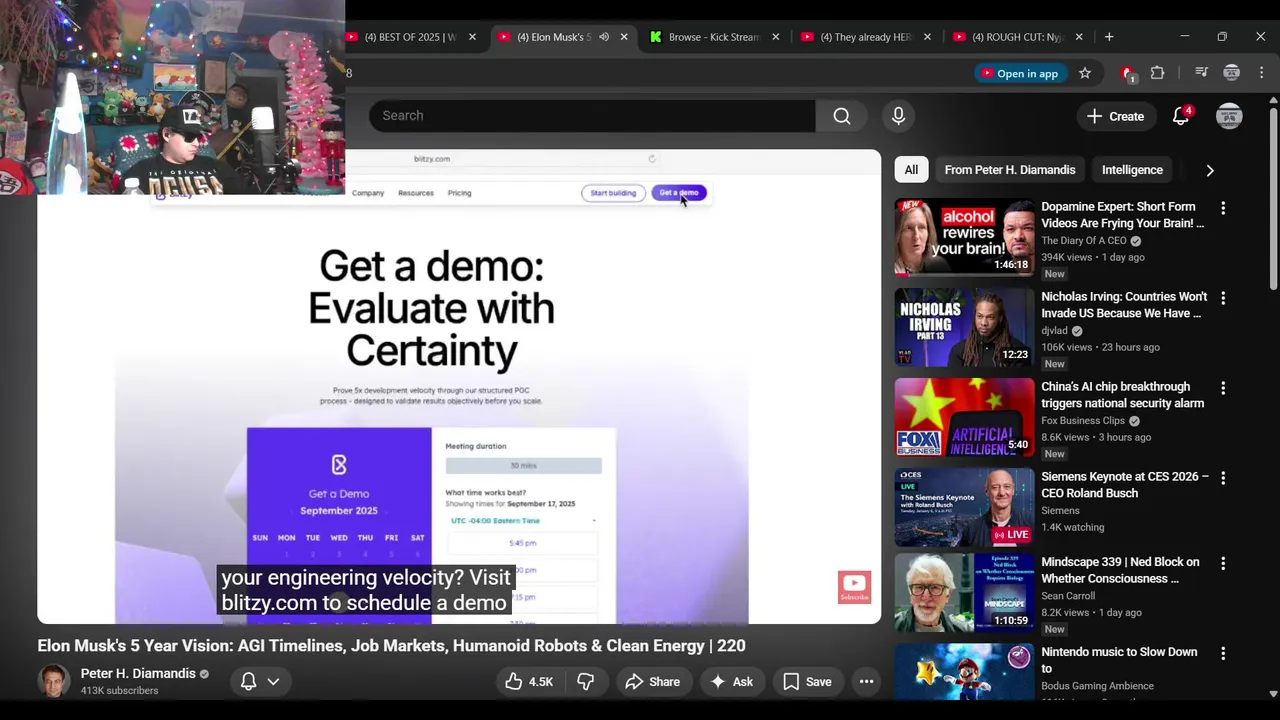Switch to the BEST OF 2025 tab
This screenshot has height=720, width=1280.
point(410,37)
